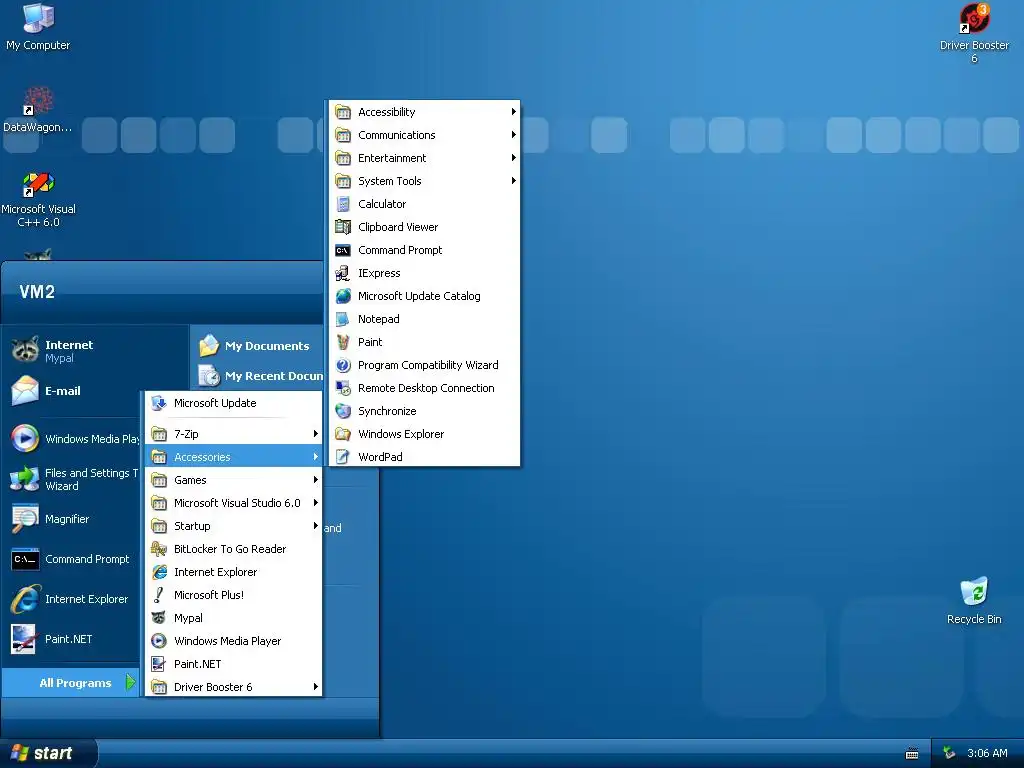Expand Microsoft Visual Studio 6.0 submenu arrow

pos(315,502)
